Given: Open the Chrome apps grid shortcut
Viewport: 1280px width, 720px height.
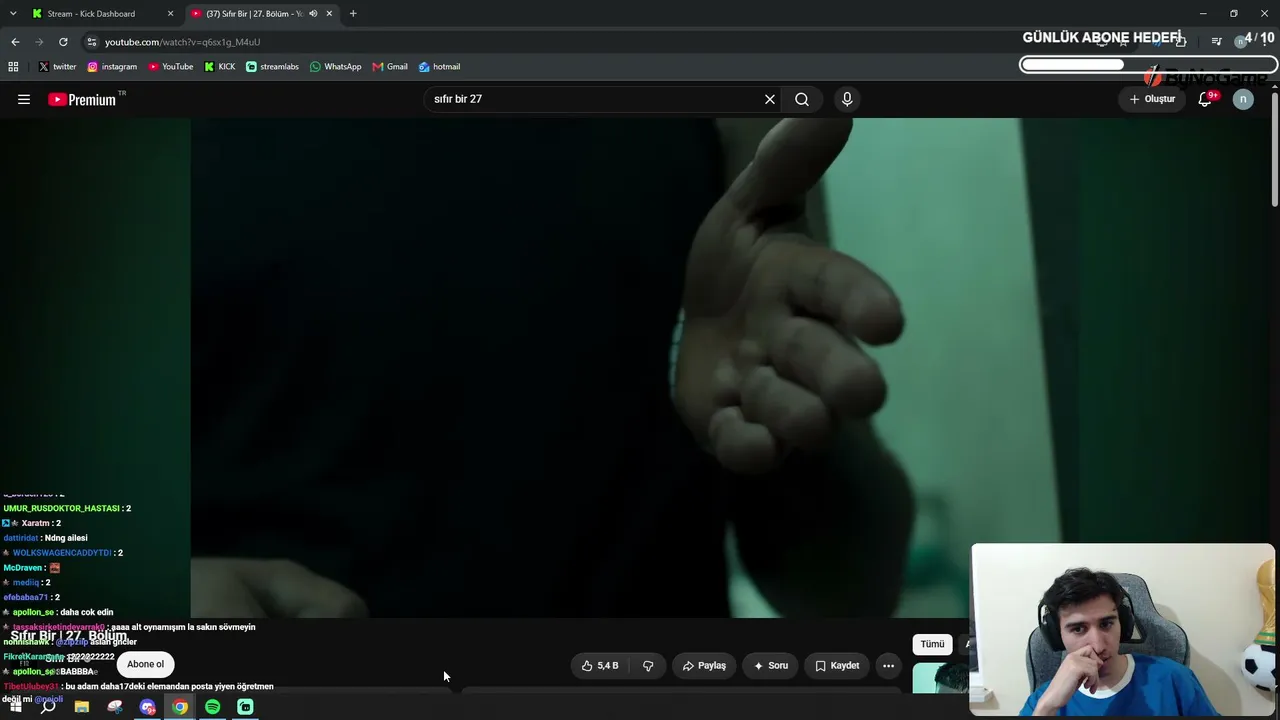Looking at the screenshot, I should tap(13, 67).
